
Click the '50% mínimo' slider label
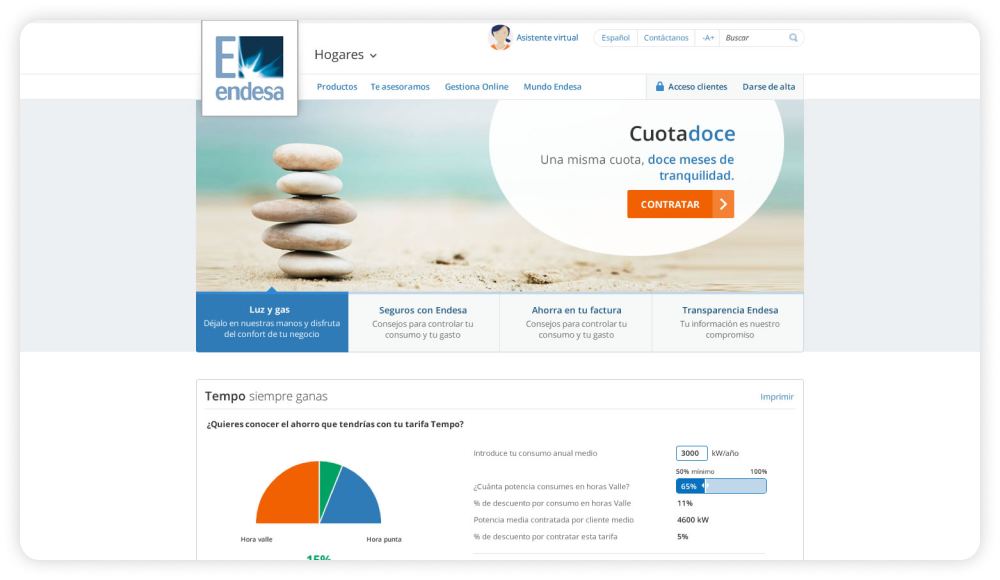tap(695, 472)
